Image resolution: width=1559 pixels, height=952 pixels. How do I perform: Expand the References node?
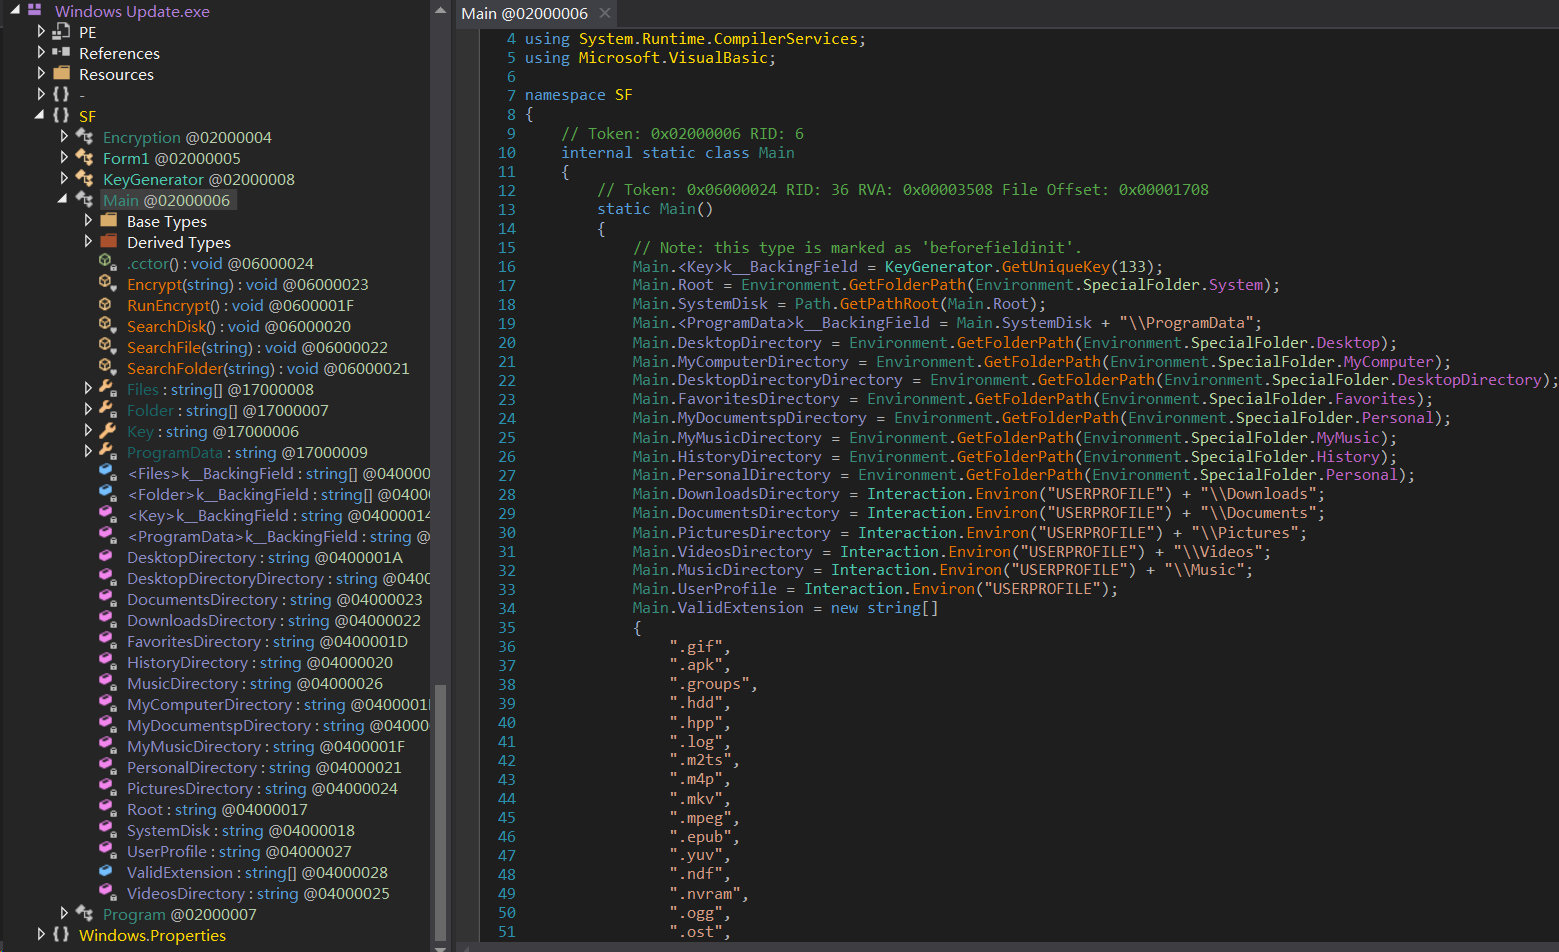pyautogui.click(x=41, y=52)
